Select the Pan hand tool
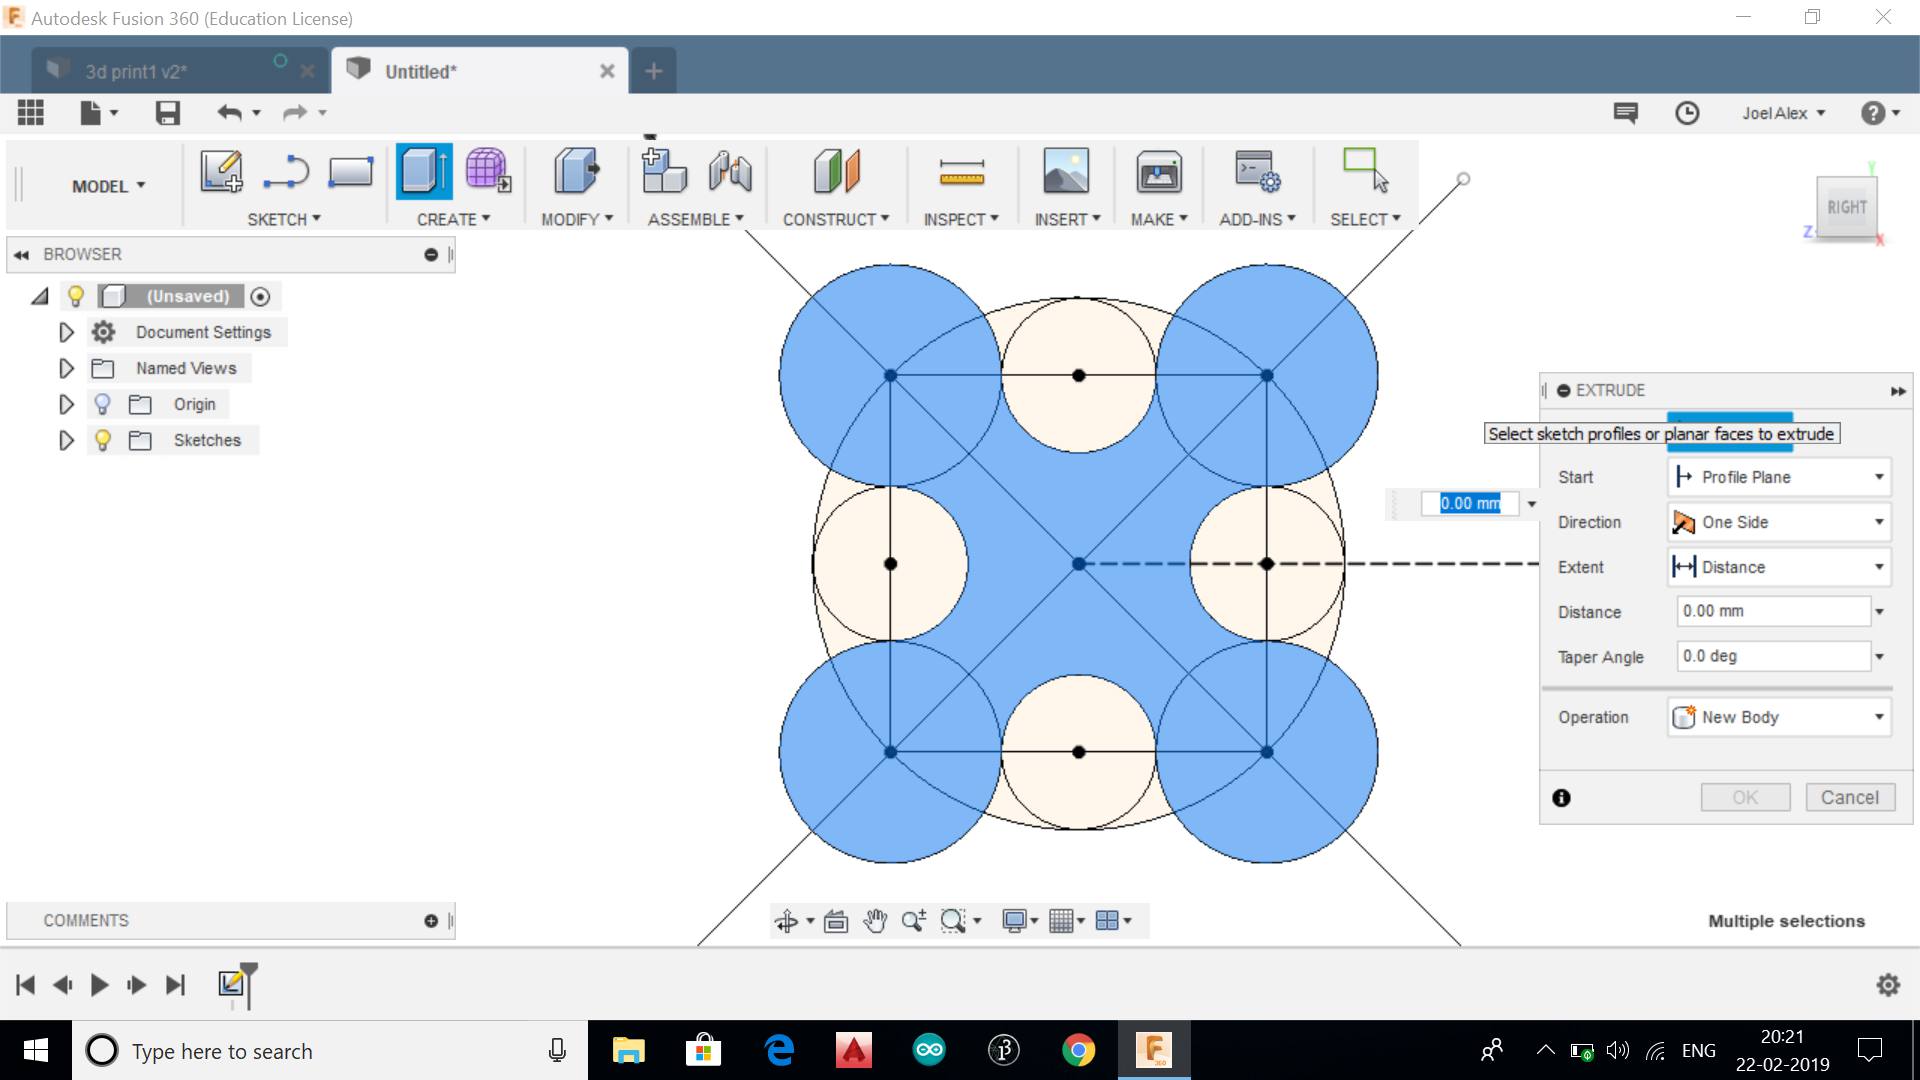The image size is (1920, 1080). pos(875,921)
